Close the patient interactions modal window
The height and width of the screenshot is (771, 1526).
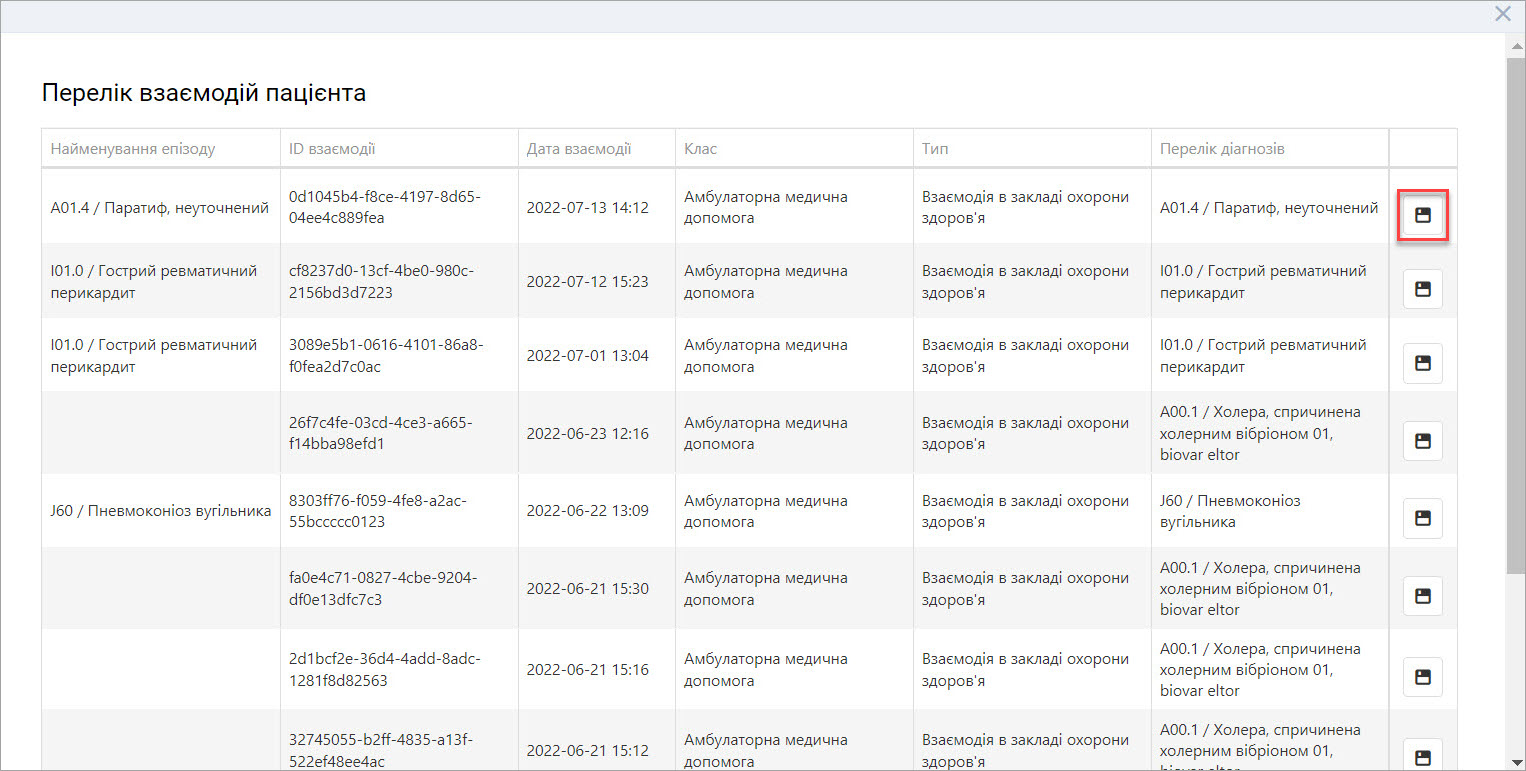(1502, 14)
